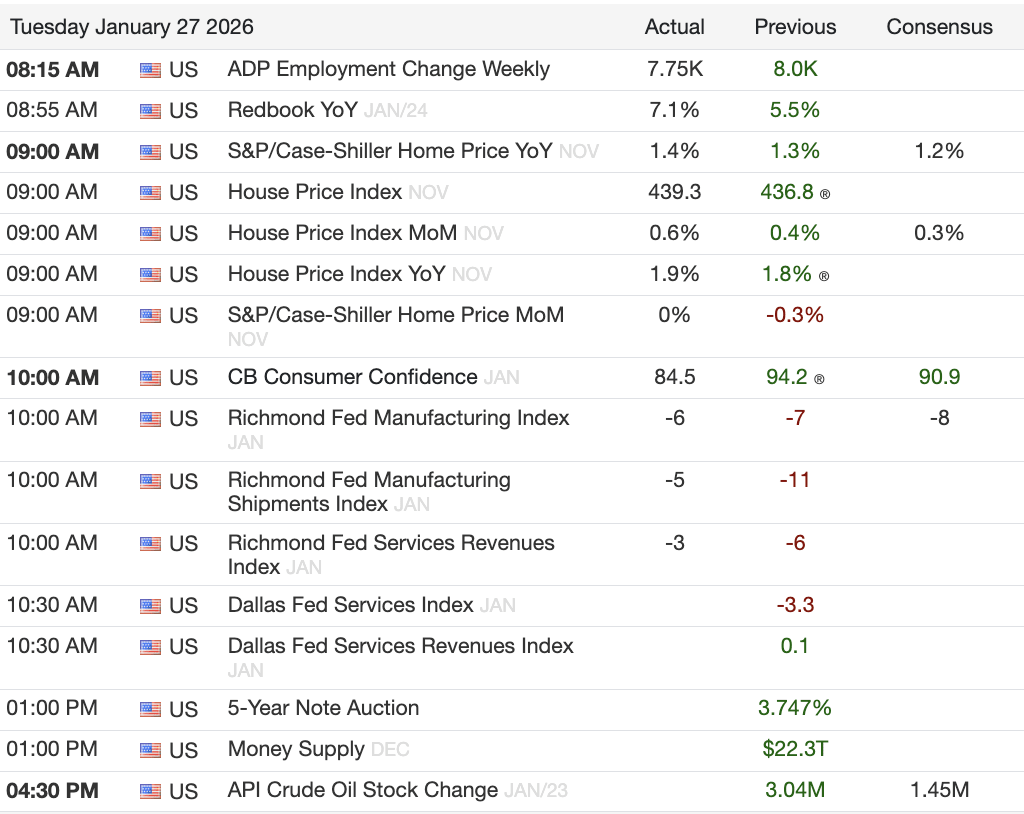View the House Price Index MoM event

(342, 233)
